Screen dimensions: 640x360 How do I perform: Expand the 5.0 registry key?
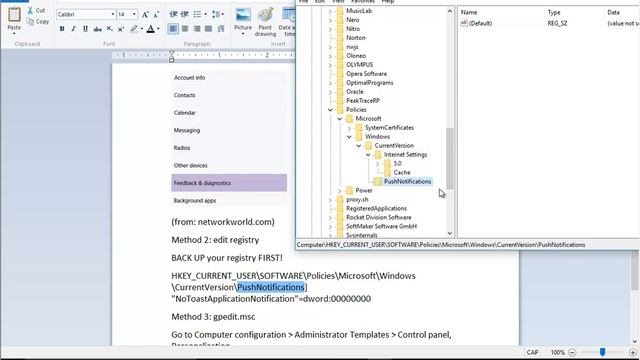coord(378,164)
